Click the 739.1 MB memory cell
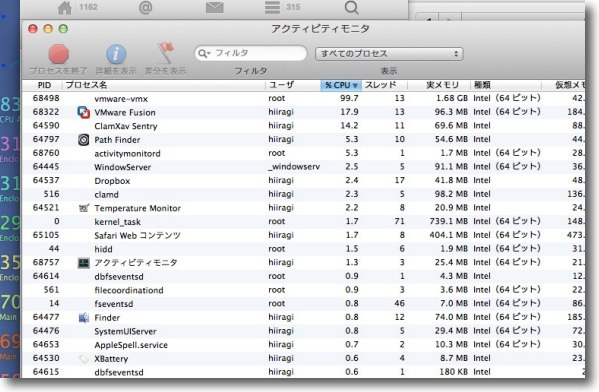 (x=448, y=221)
